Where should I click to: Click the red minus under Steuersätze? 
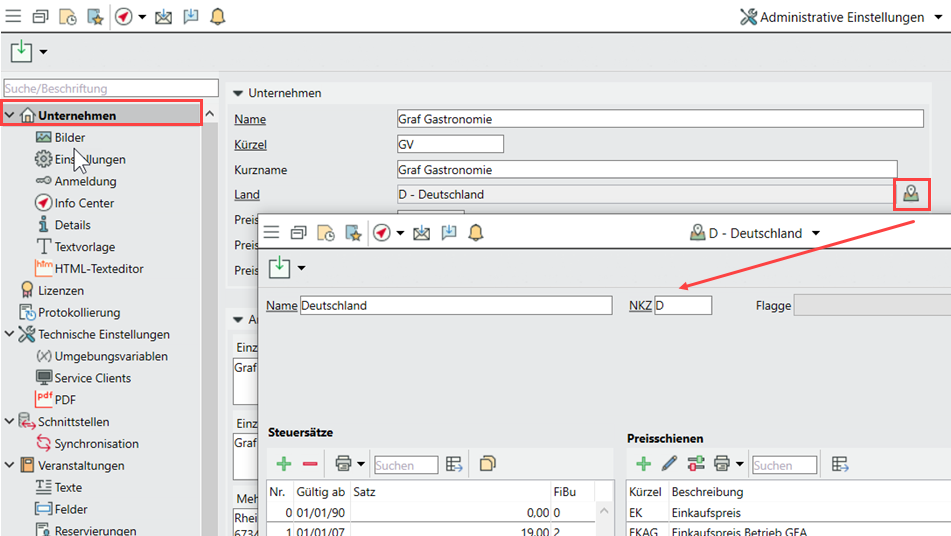(310, 464)
